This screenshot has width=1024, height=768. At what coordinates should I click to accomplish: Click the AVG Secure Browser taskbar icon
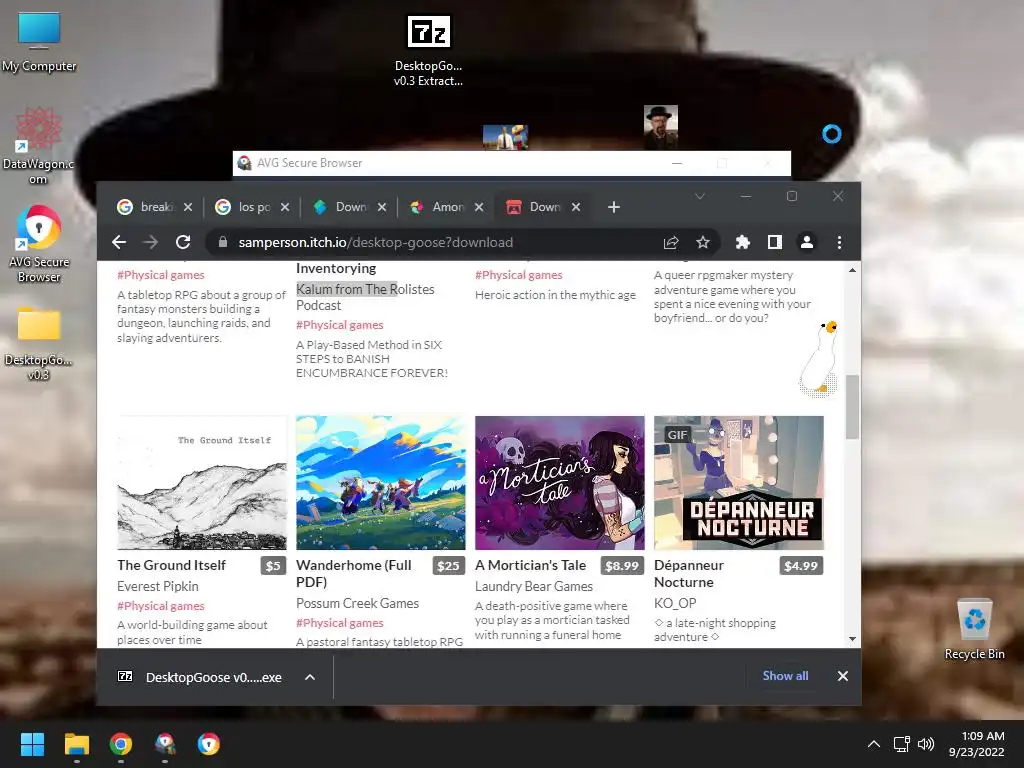208,744
